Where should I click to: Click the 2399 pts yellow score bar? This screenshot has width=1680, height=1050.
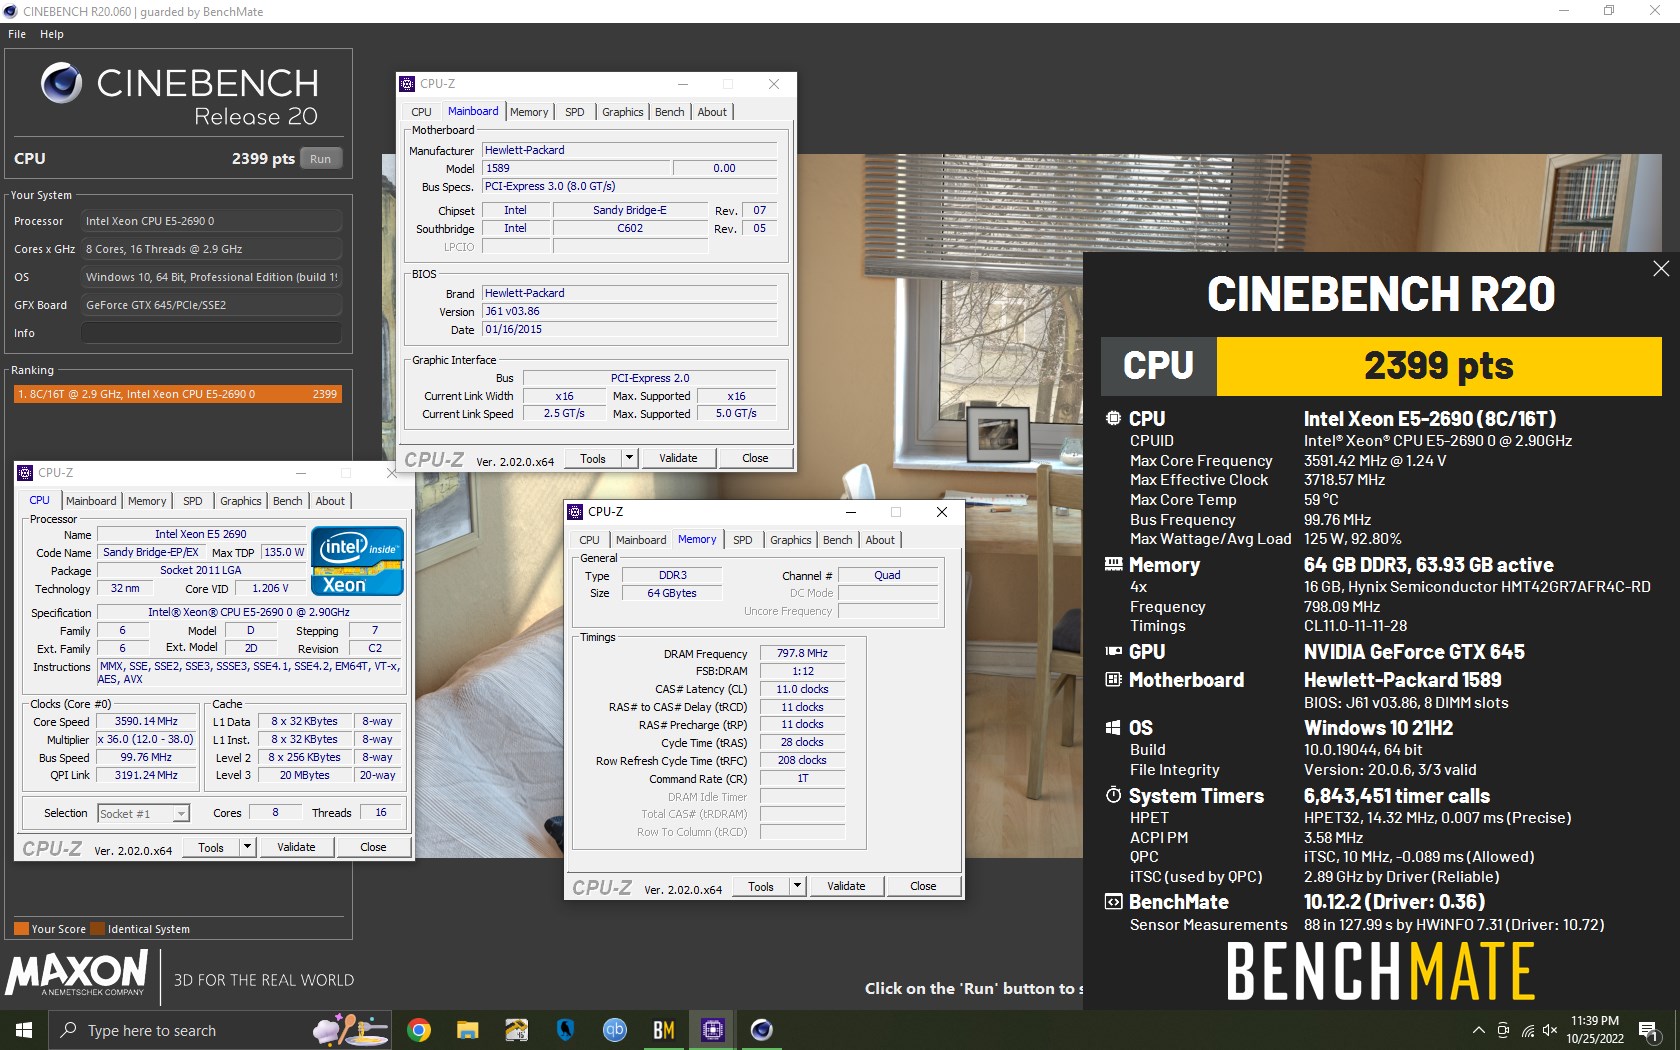[x=1439, y=366]
